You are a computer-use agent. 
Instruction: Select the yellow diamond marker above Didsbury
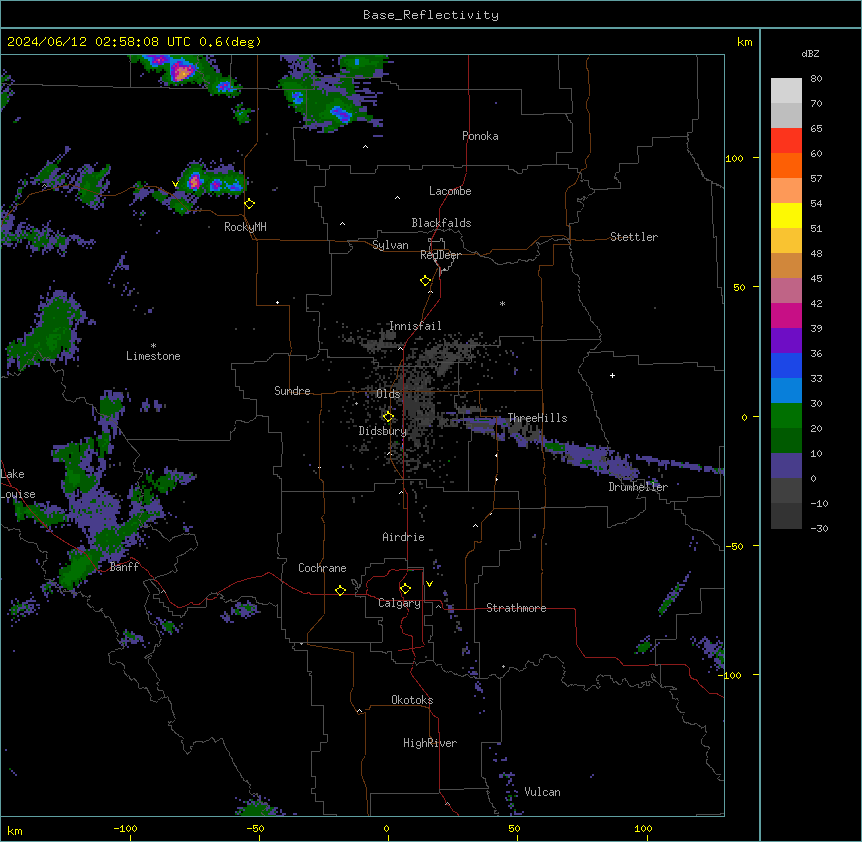click(x=388, y=417)
